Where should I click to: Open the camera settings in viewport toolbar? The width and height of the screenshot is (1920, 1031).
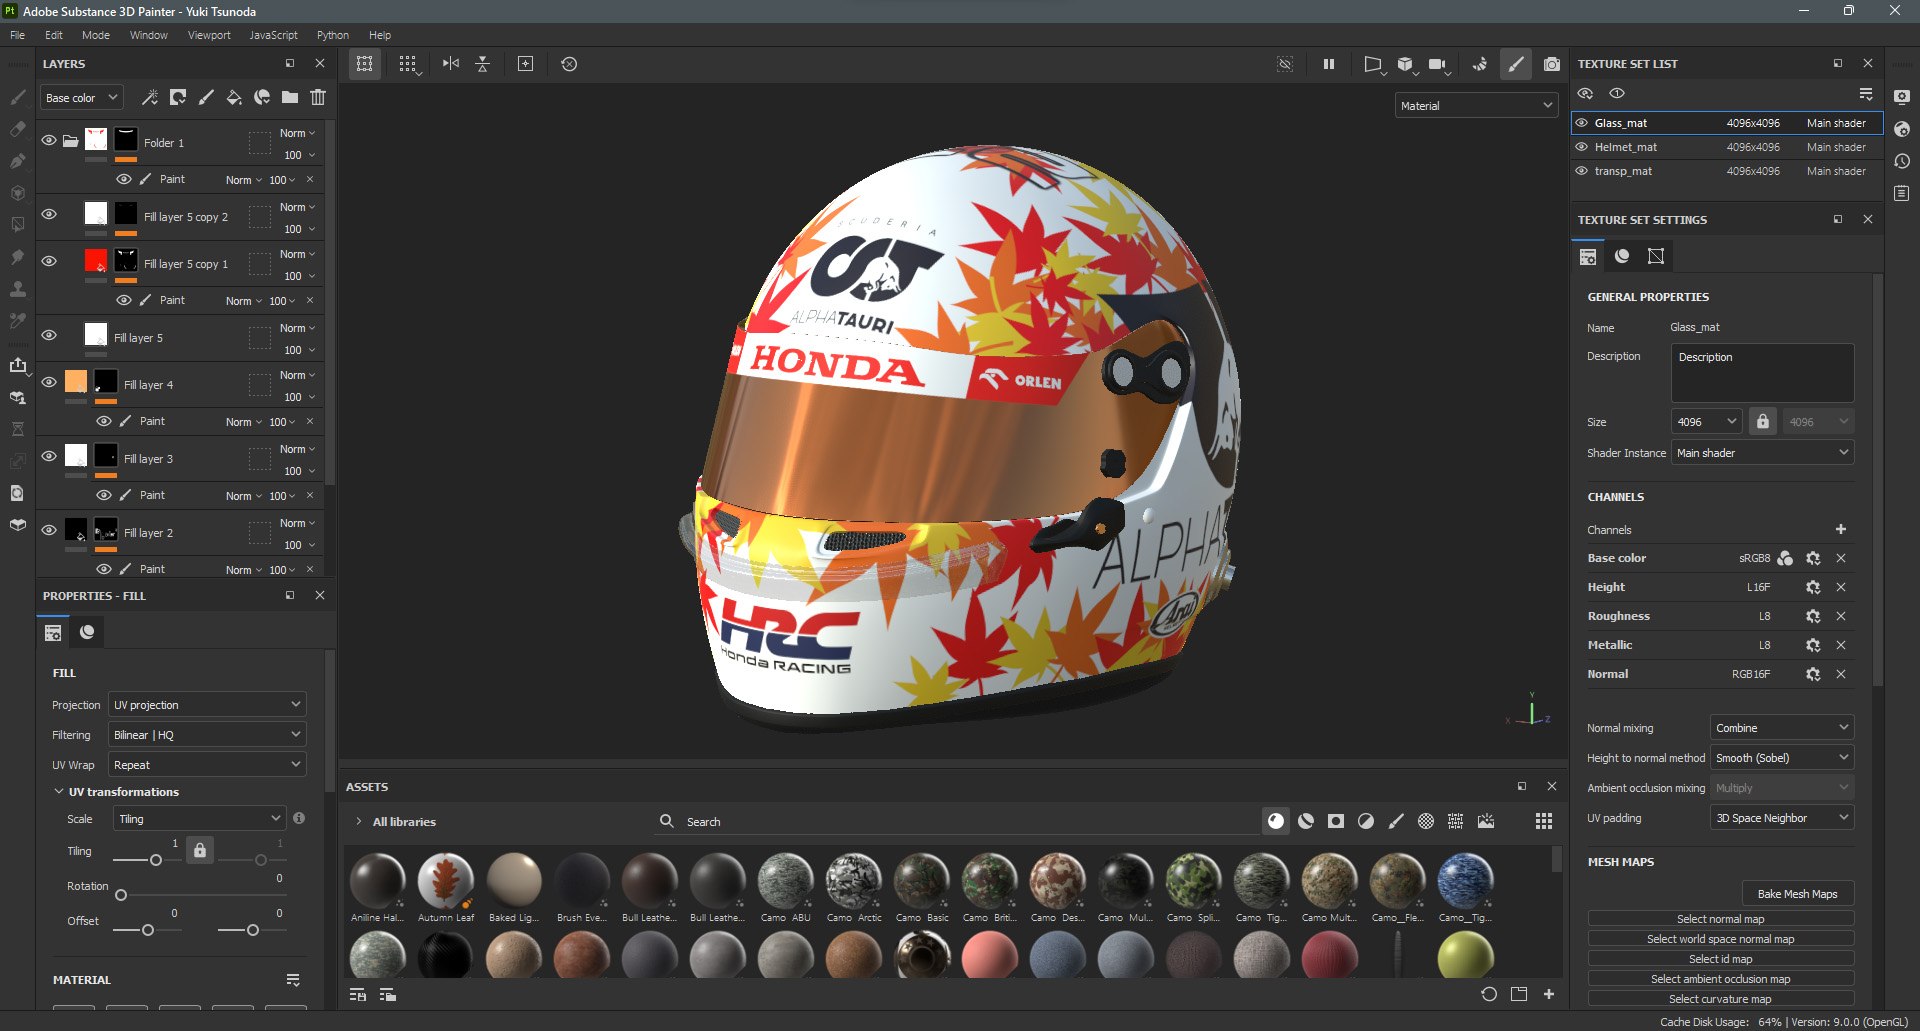[1439, 64]
